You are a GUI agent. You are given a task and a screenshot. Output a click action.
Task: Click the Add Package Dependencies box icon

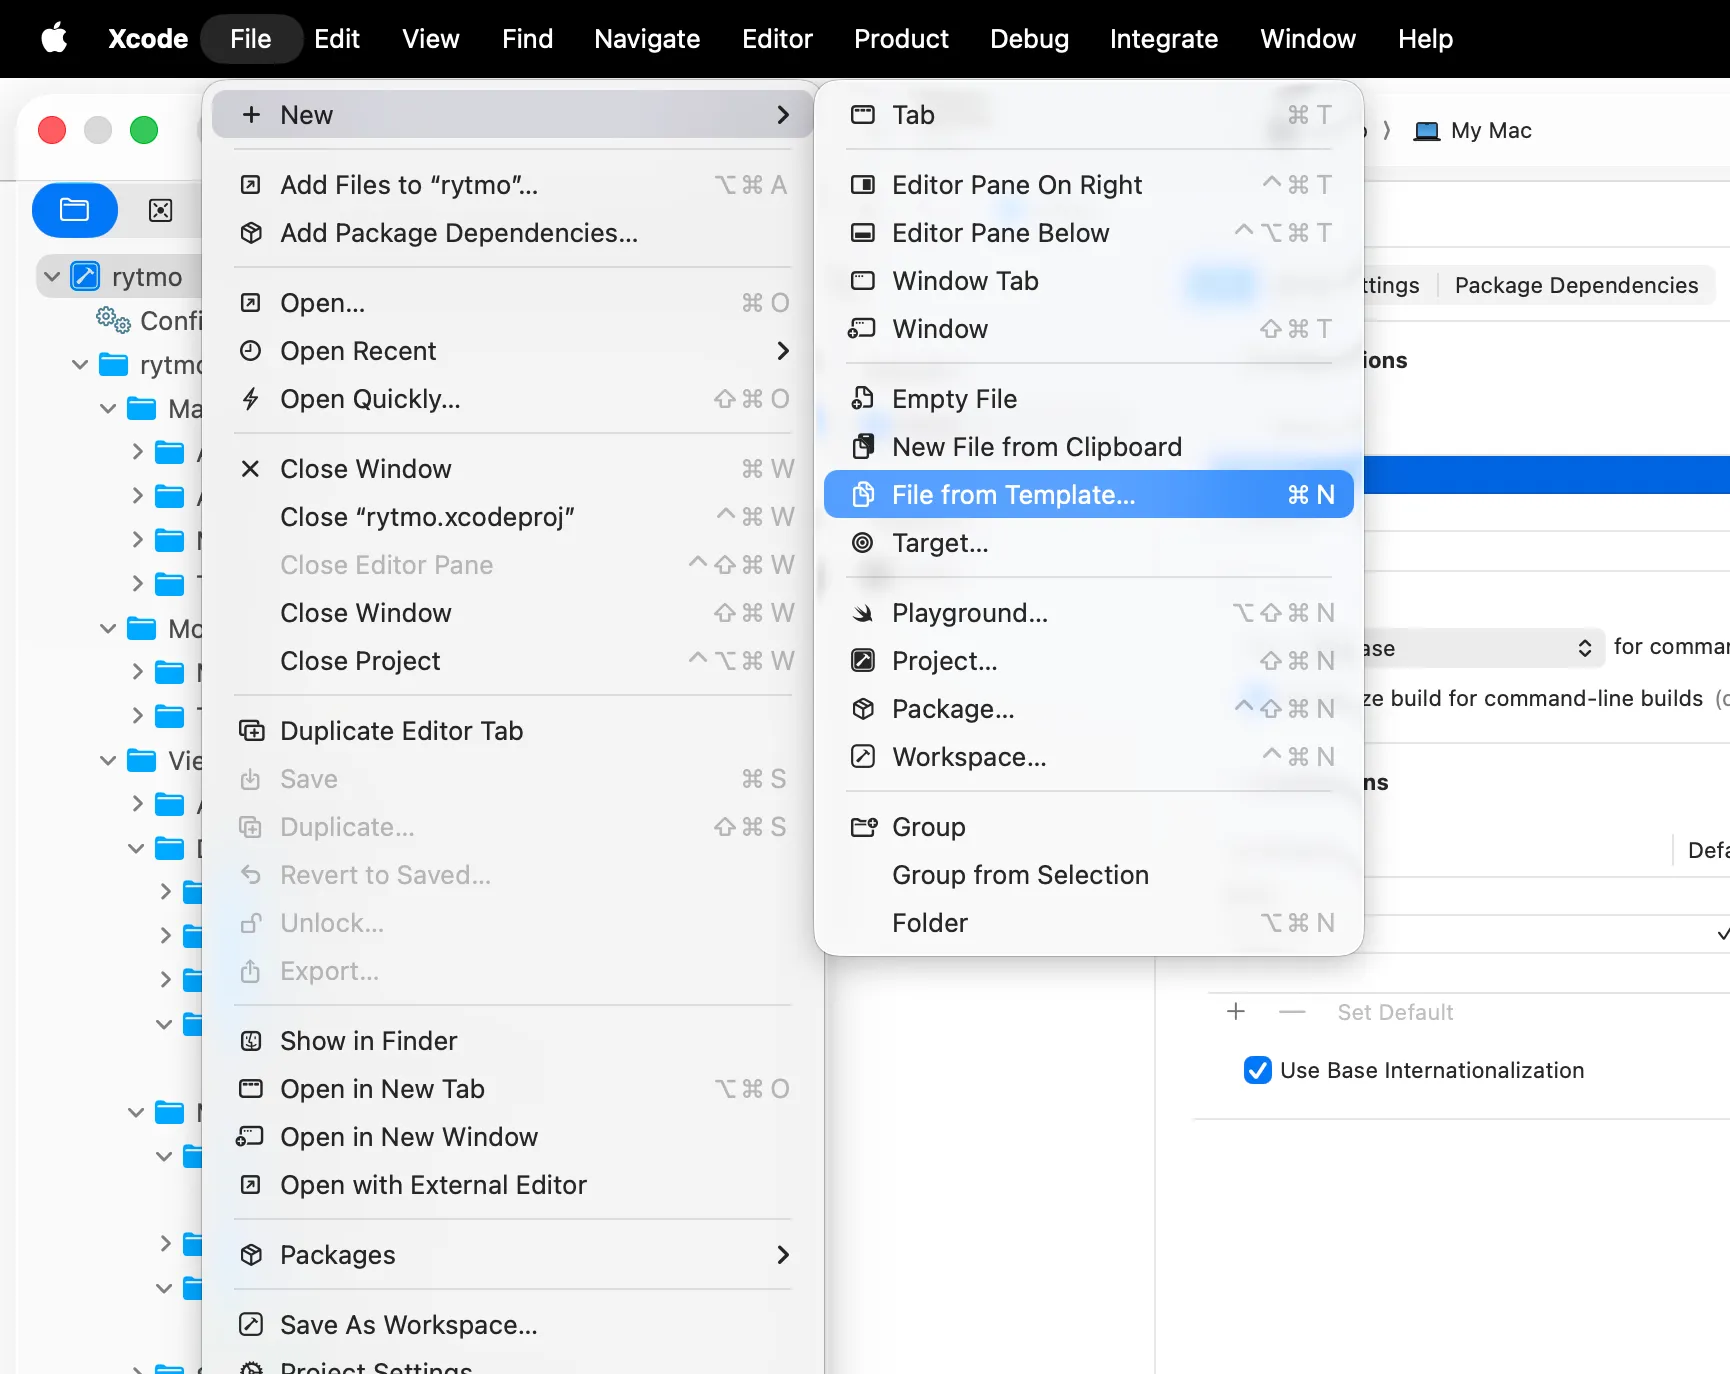click(x=251, y=233)
